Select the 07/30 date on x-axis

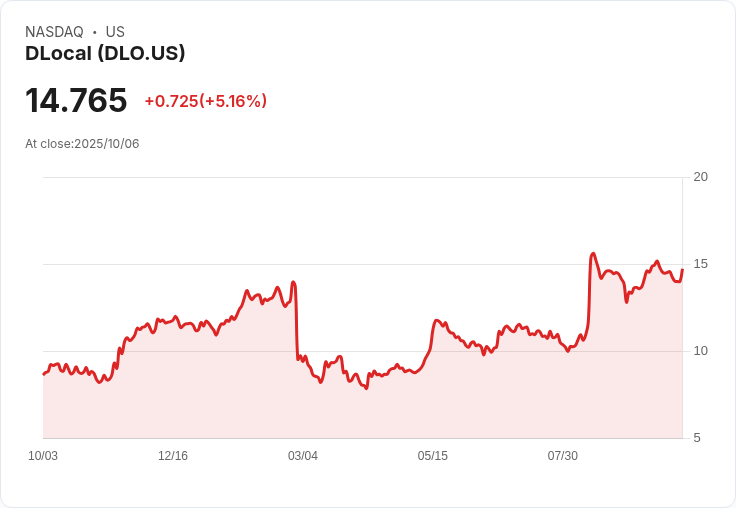pos(563,456)
